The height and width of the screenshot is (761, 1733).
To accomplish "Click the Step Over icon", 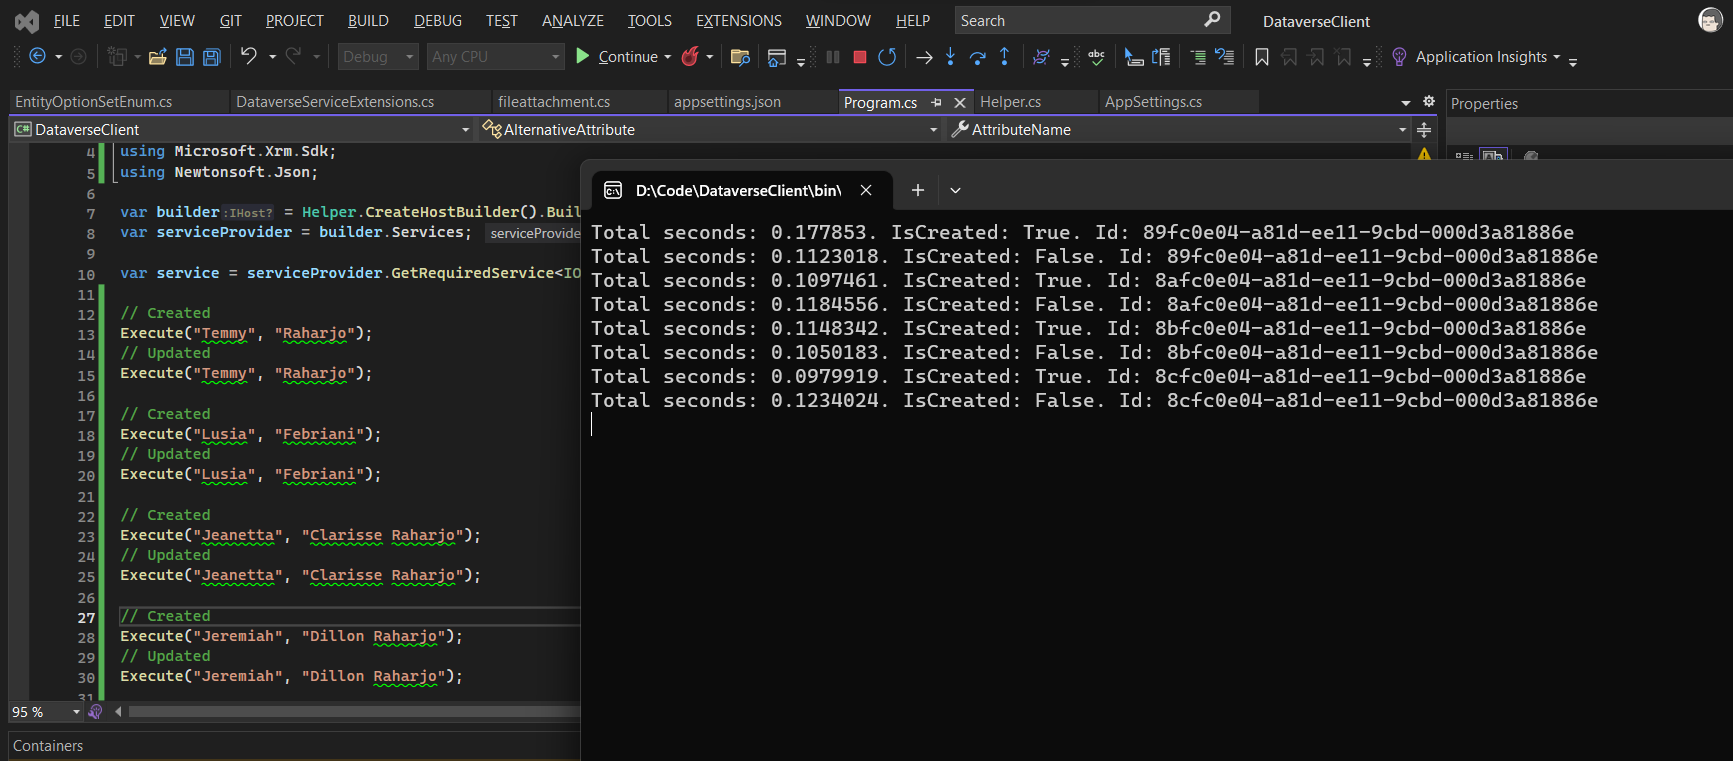I will 978,57.
